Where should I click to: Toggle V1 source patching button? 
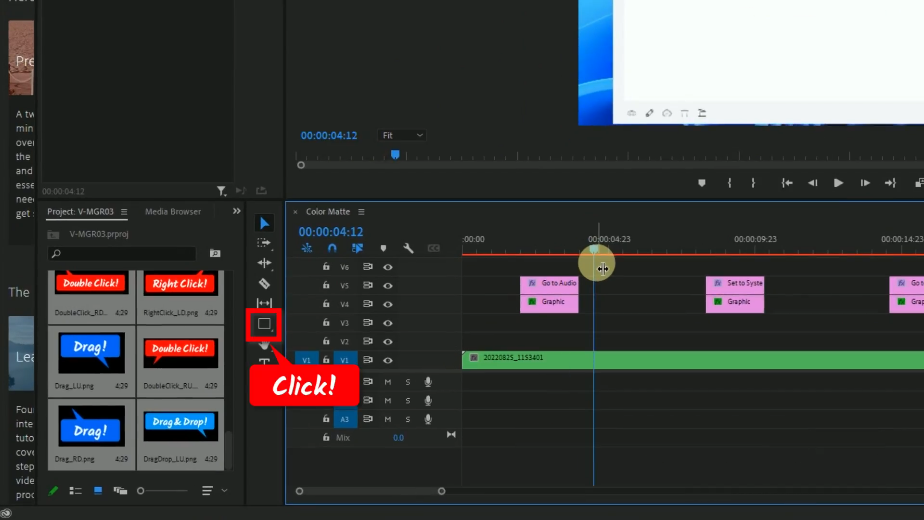coord(306,360)
